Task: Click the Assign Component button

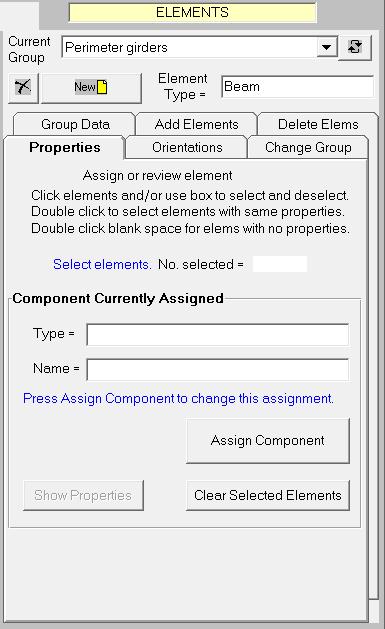Action: coord(268,440)
